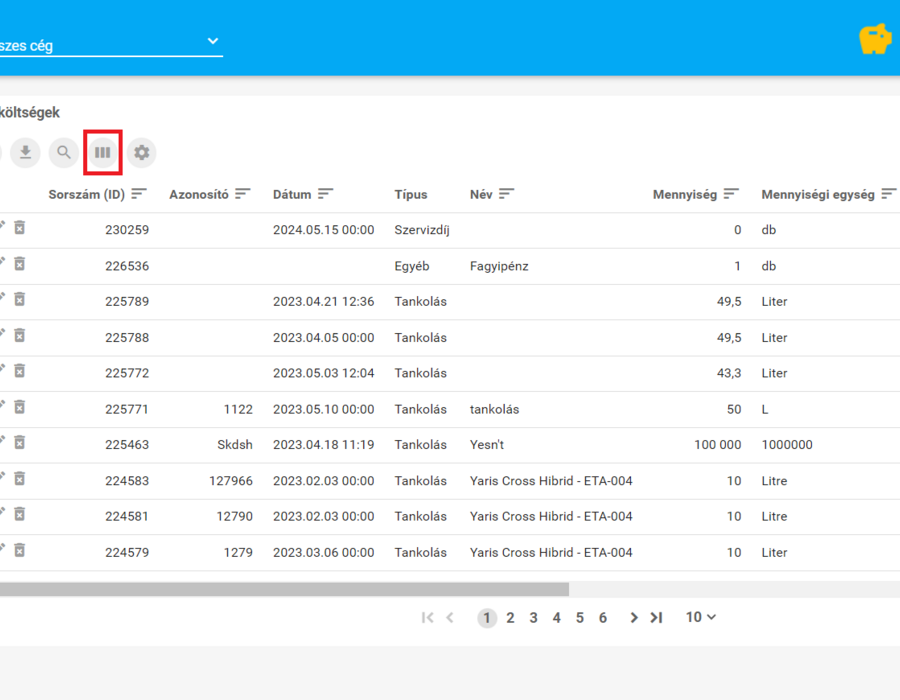
Task: Go to page 2
Action: pyautogui.click(x=510, y=618)
